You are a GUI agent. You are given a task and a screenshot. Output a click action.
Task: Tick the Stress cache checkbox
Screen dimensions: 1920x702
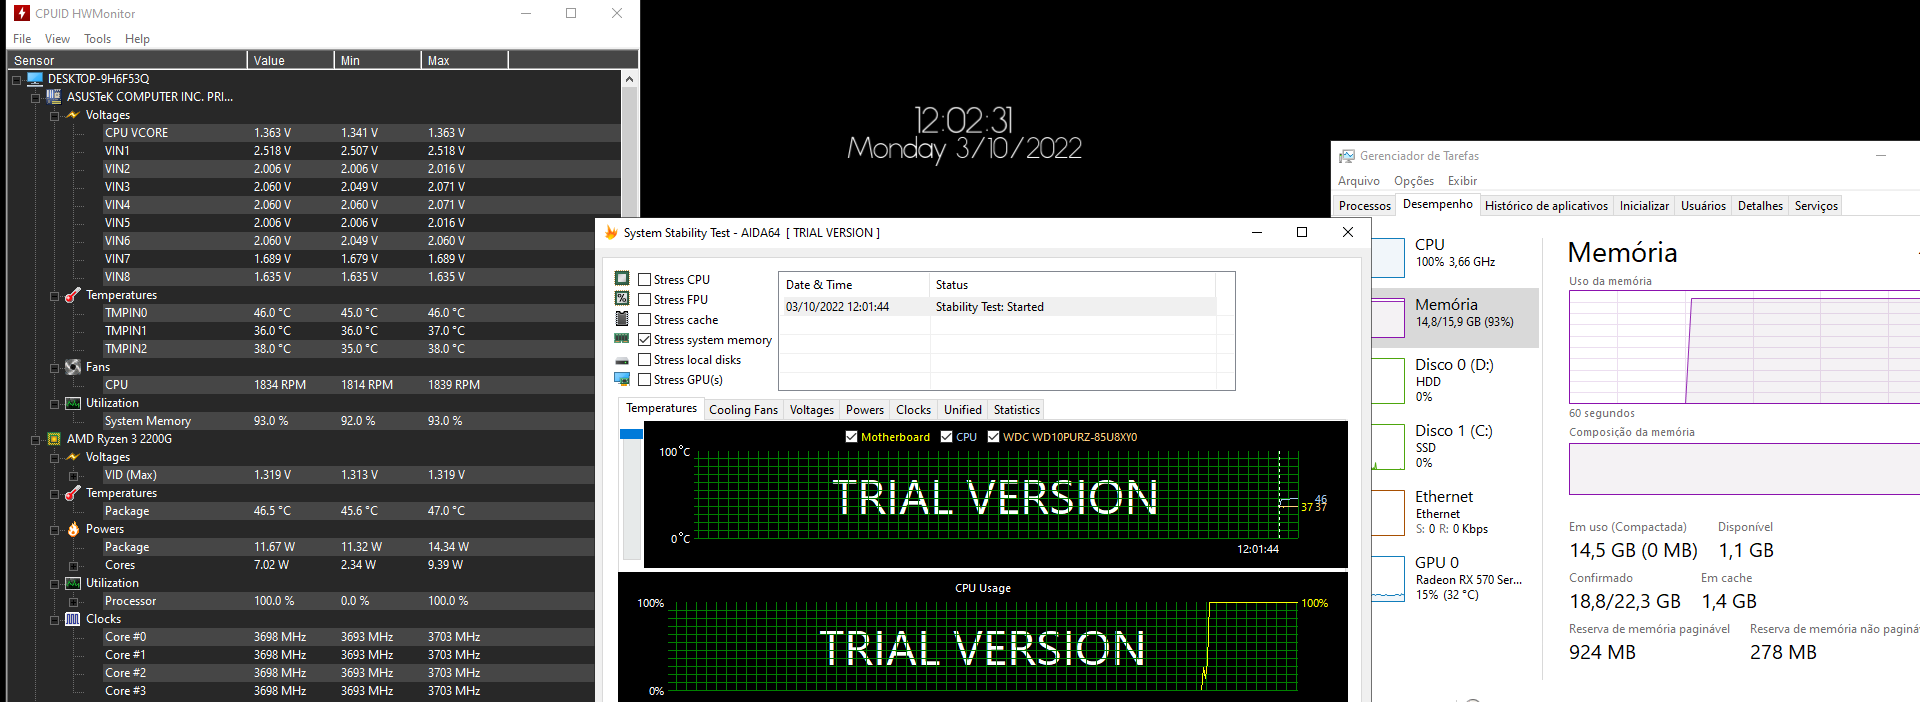pyautogui.click(x=645, y=320)
